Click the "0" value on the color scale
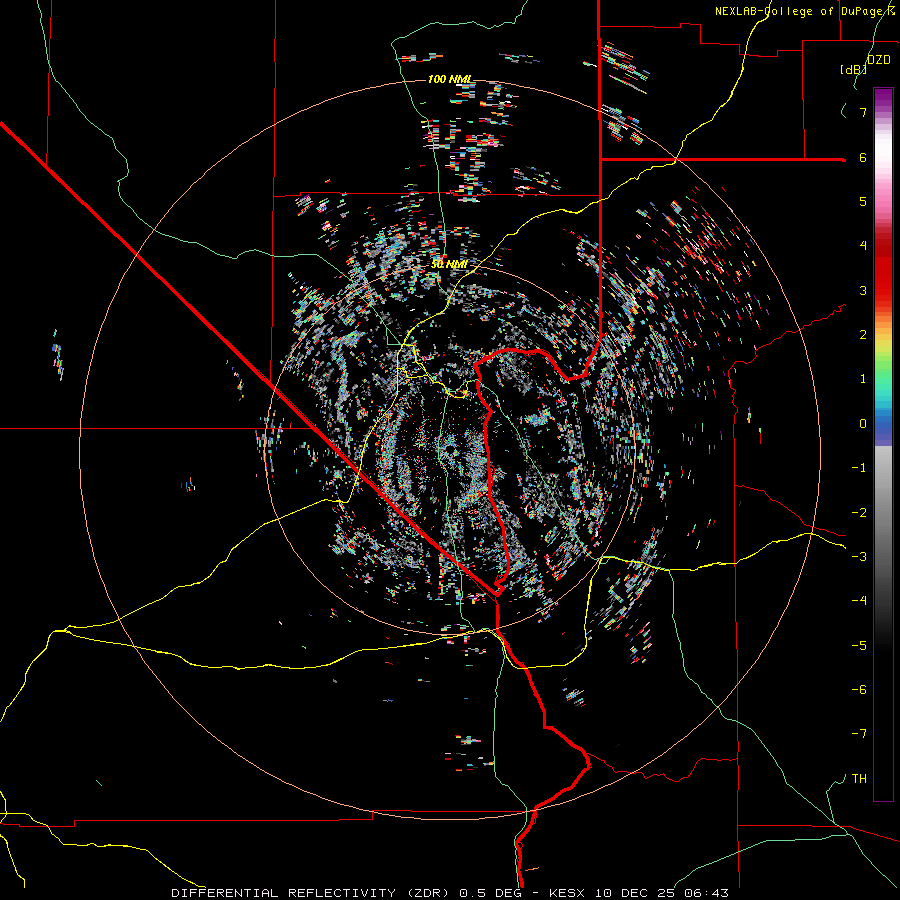The height and width of the screenshot is (900, 900). pos(863,424)
